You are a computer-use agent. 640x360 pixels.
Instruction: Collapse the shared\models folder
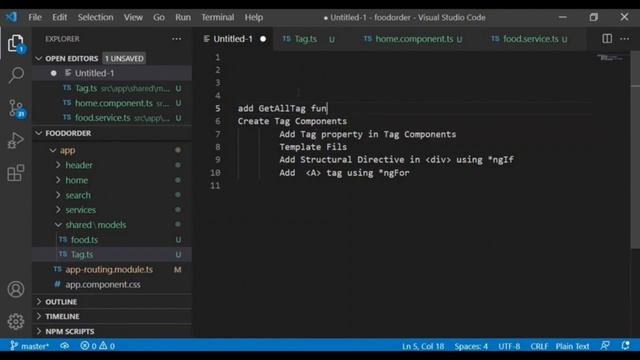click(x=58, y=224)
